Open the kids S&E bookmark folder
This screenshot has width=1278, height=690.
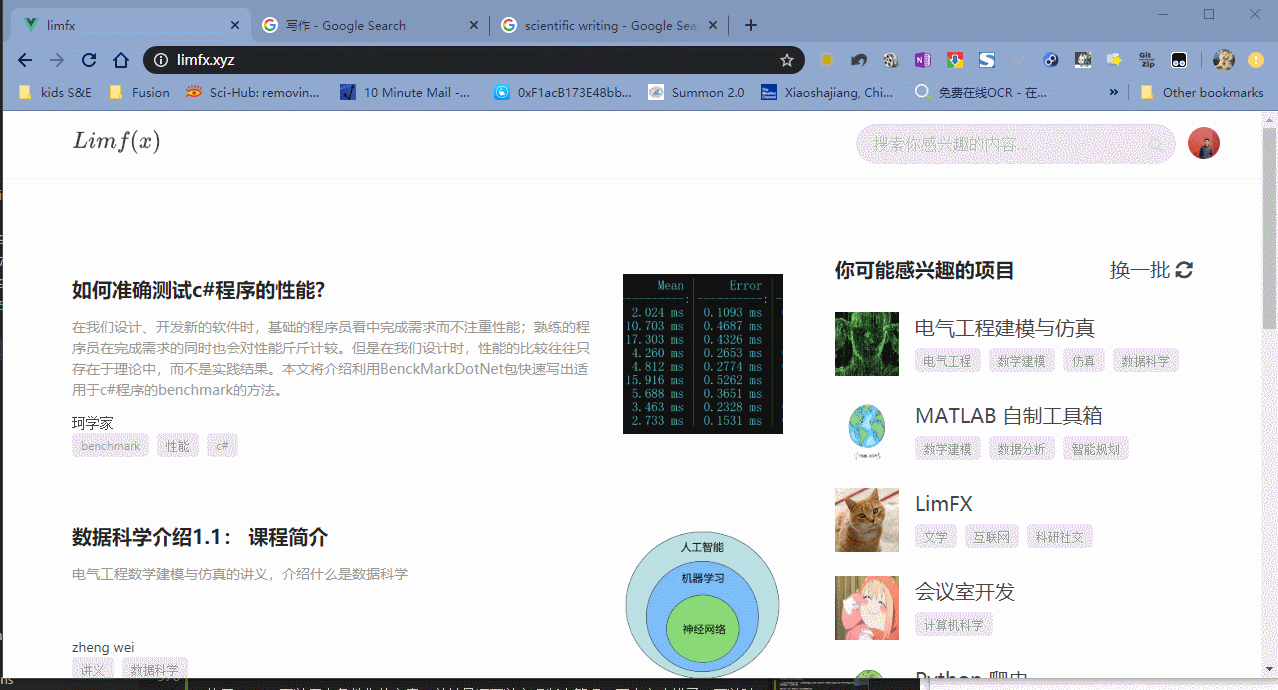pyautogui.click(x=56, y=92)
